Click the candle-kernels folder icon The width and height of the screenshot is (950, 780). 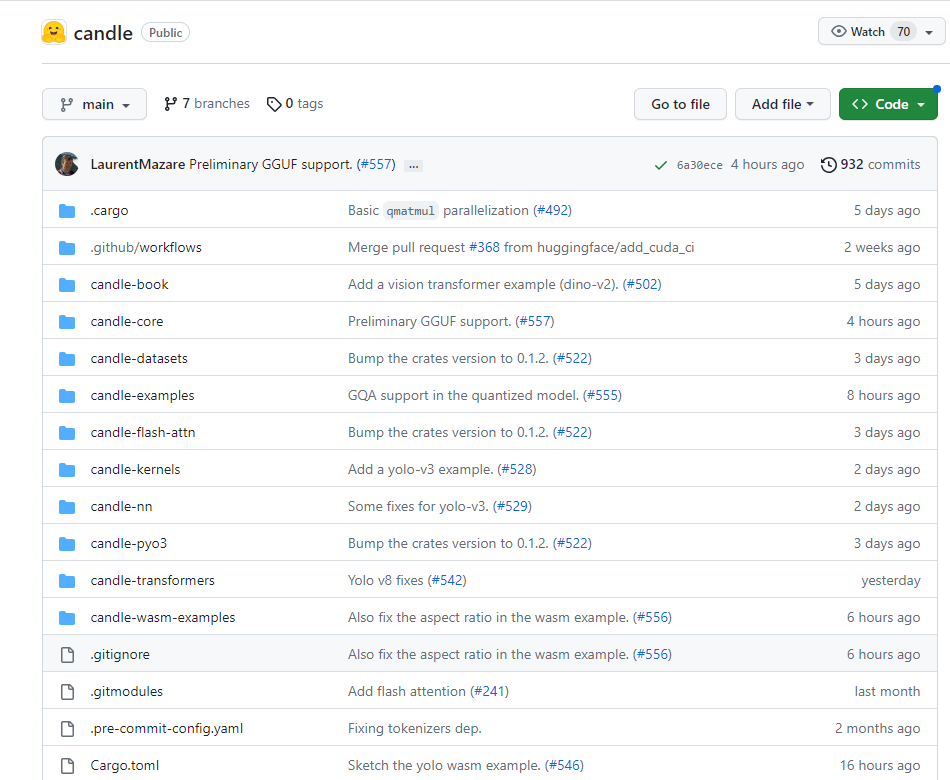tap(67, 470)
